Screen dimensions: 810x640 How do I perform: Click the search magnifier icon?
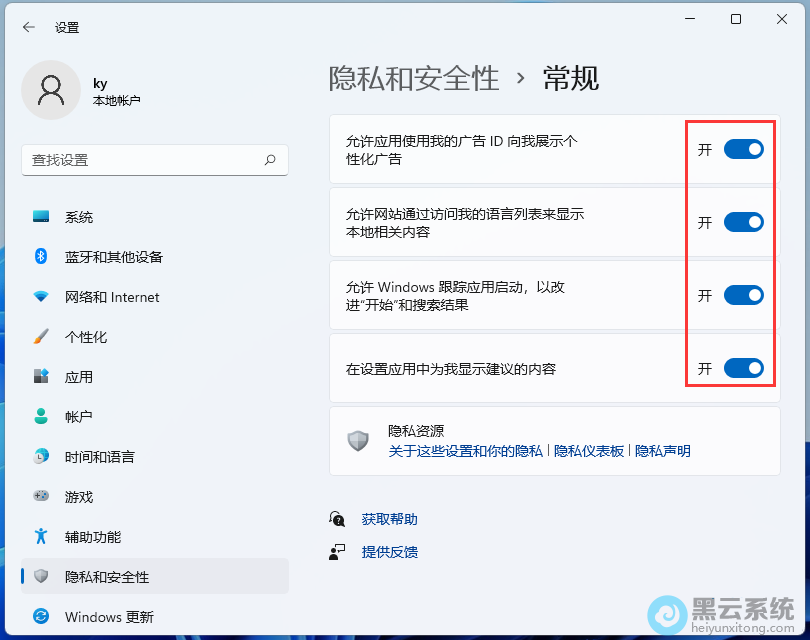point(270,160)
